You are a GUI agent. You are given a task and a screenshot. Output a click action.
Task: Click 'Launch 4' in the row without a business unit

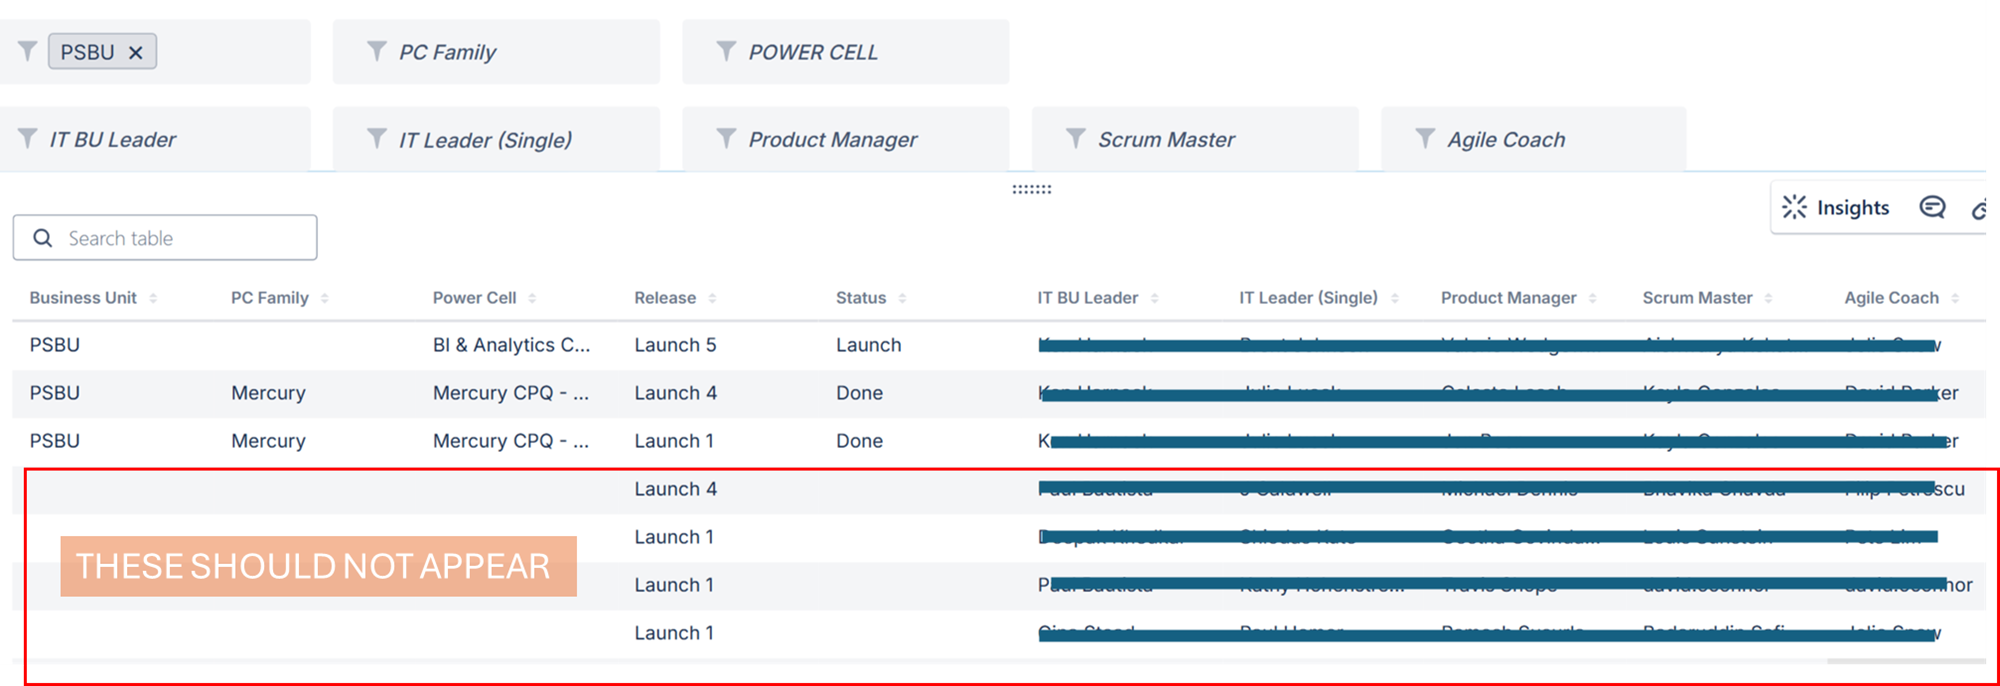click(x=675, y=489)
